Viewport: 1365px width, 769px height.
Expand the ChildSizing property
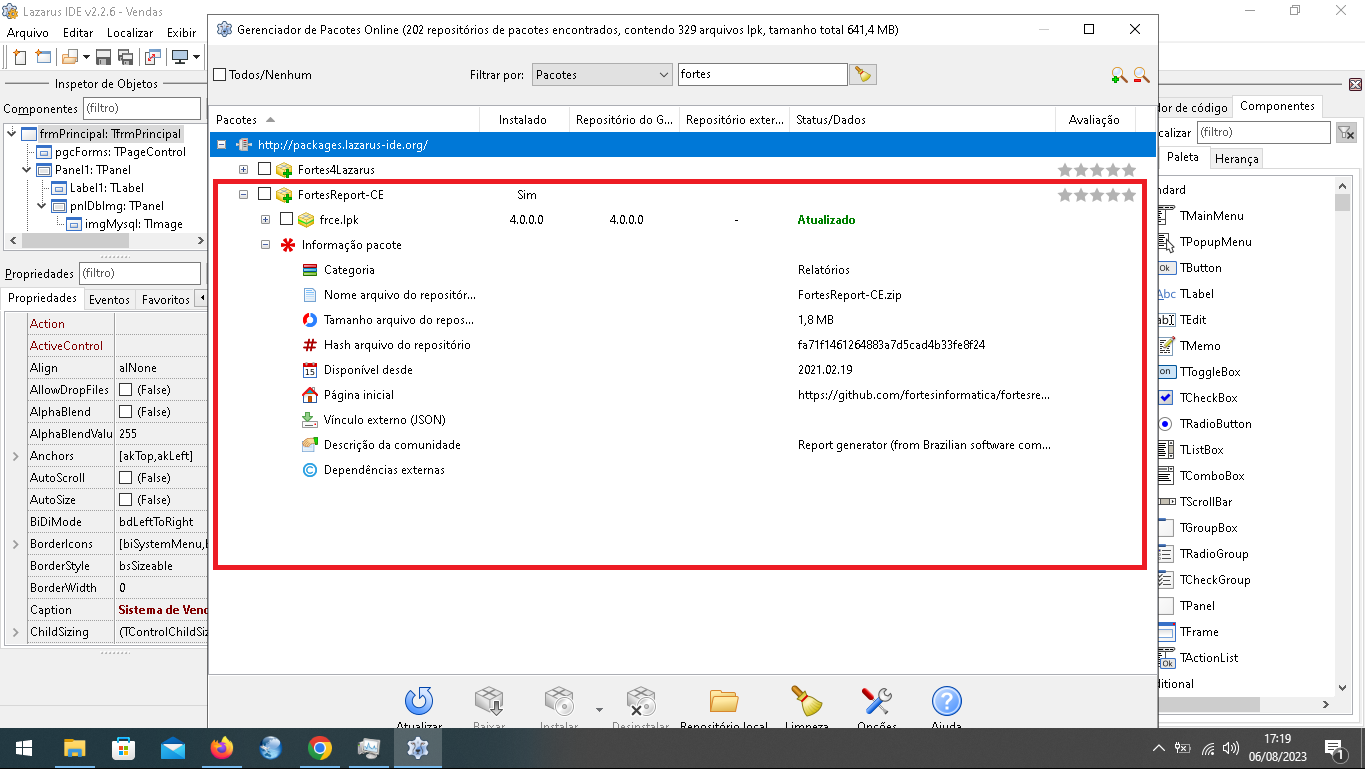click(15, 632)
